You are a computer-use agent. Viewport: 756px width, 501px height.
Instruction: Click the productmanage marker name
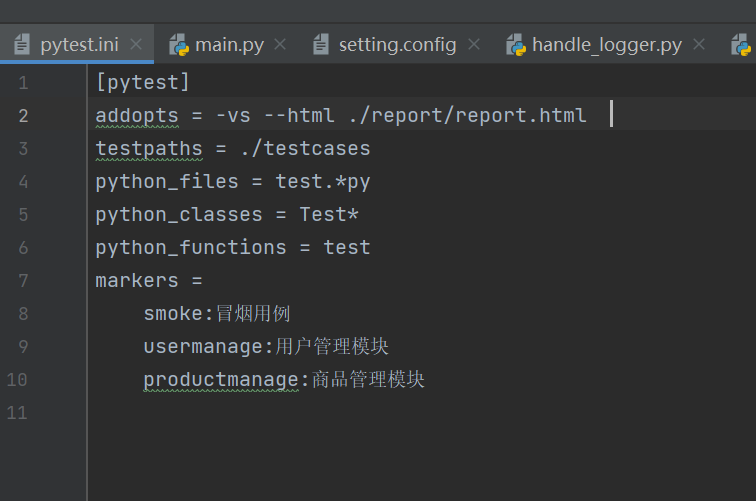coord(220,380)
